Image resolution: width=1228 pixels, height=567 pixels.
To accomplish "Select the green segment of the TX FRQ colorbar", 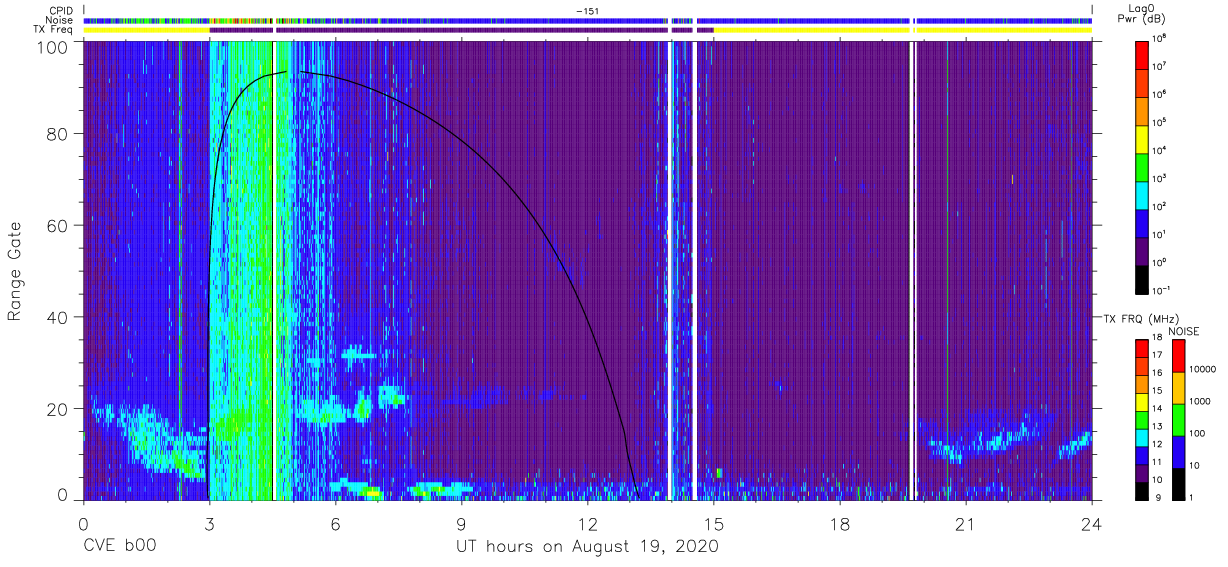I will coord(1144,419).
